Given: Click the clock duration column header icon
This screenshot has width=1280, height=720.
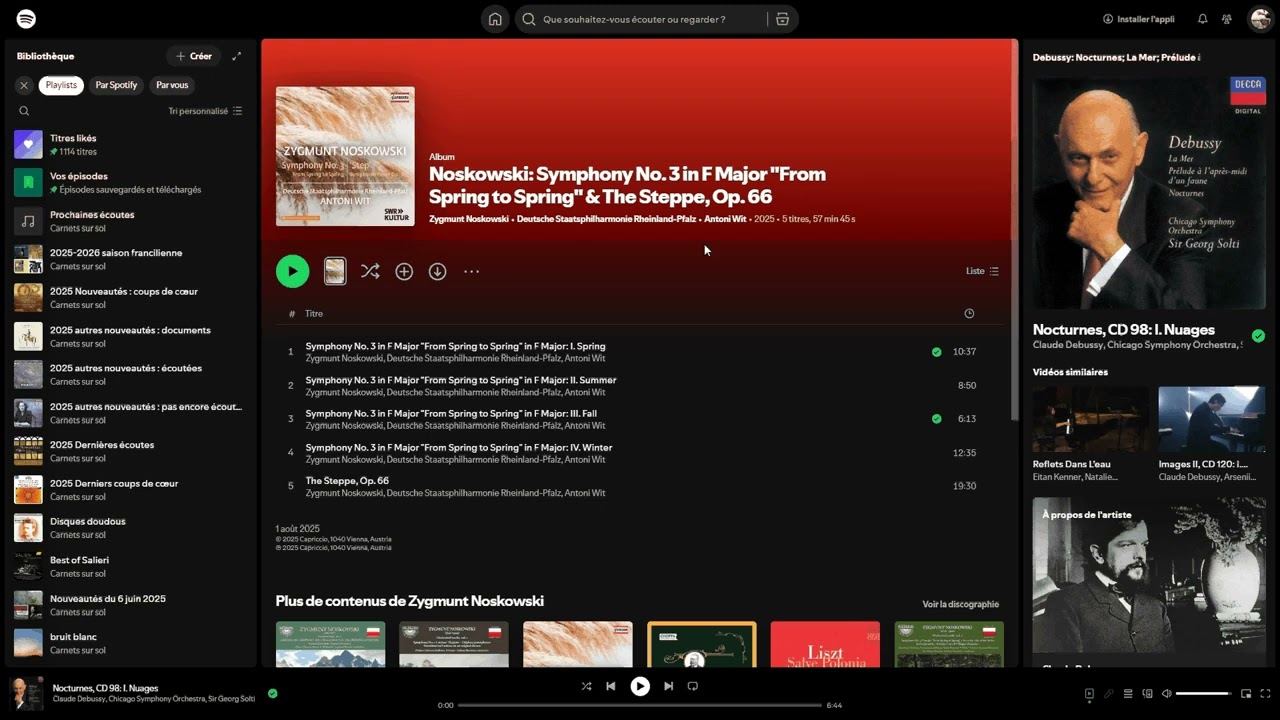Looking at the screenshot, I should (x=969, y=314).
